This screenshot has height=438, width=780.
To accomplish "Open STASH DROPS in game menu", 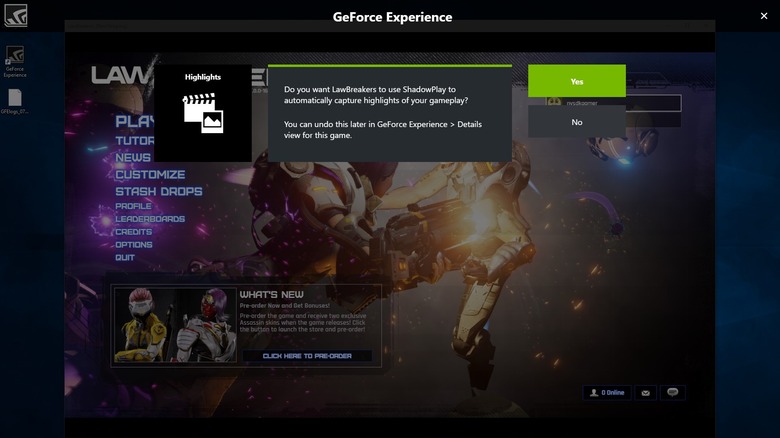I will pos(159,192).
